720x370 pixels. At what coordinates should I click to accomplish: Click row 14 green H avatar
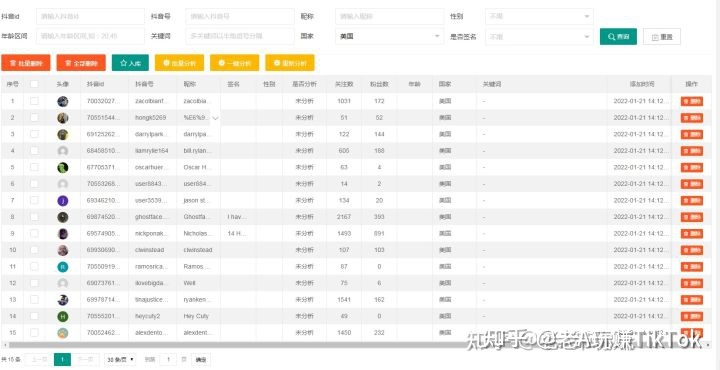pyautogui.click(x=62, y=316)
